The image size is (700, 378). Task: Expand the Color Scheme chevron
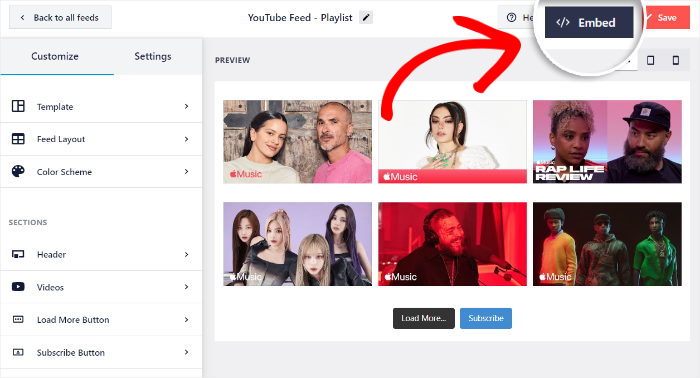(x=187, y=171)
